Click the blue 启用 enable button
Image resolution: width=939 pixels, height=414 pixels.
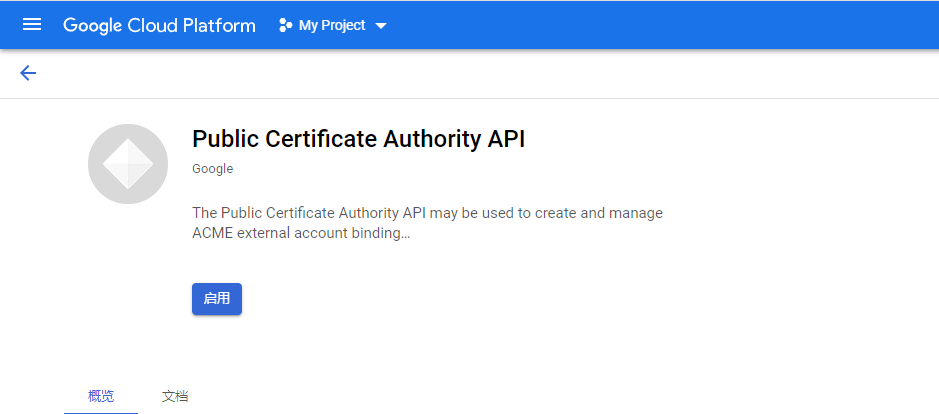pyautogui.click(x=217, y=298)
